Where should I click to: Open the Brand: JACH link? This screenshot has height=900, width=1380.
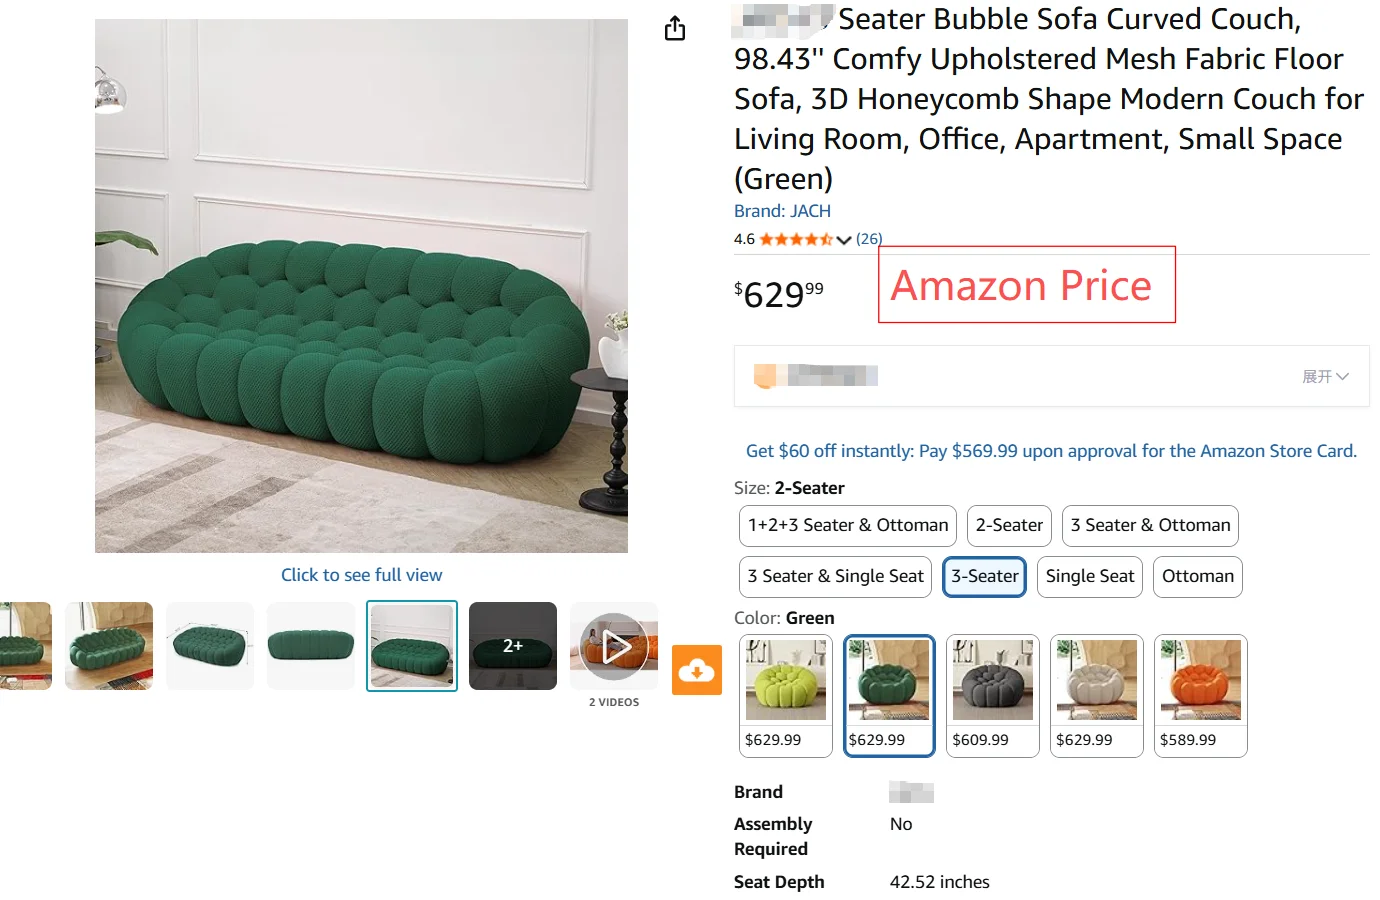(782, 211)
